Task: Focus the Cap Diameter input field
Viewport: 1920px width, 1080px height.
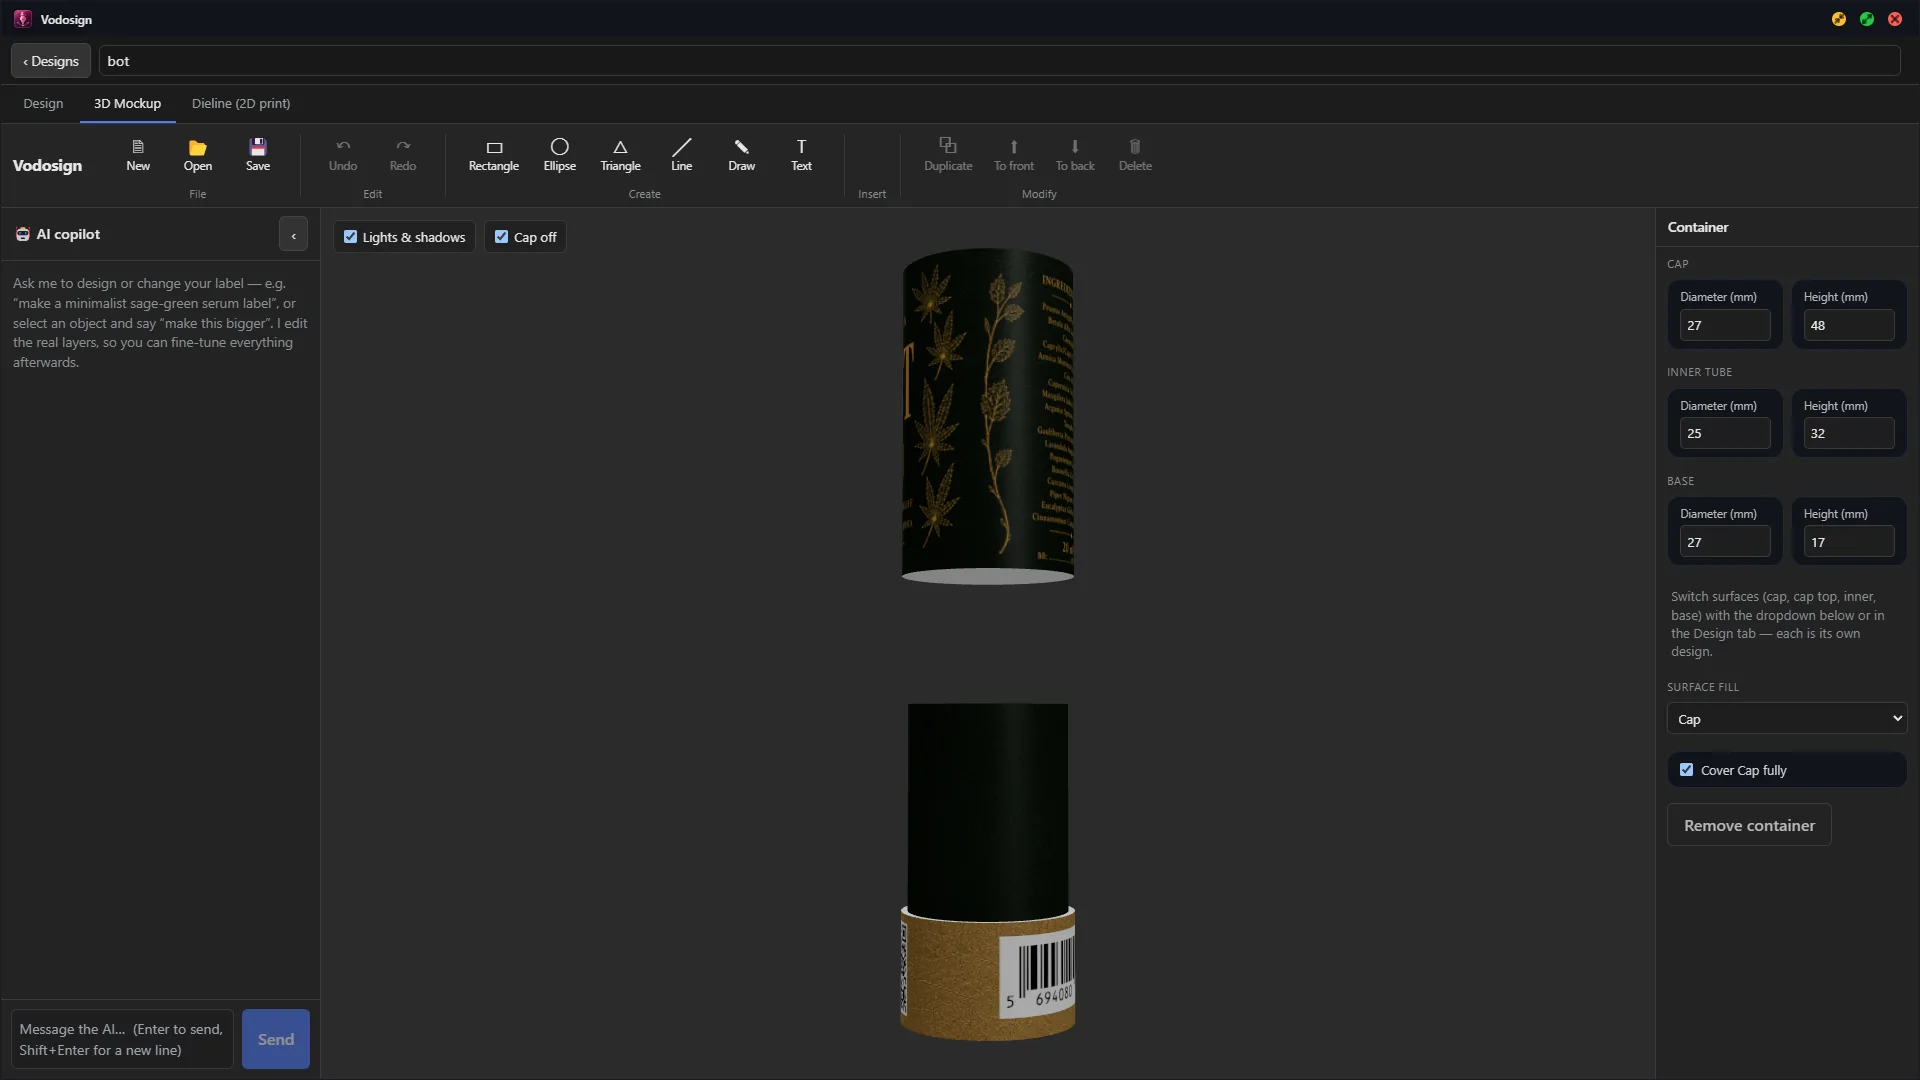Action: (1724, 326)
